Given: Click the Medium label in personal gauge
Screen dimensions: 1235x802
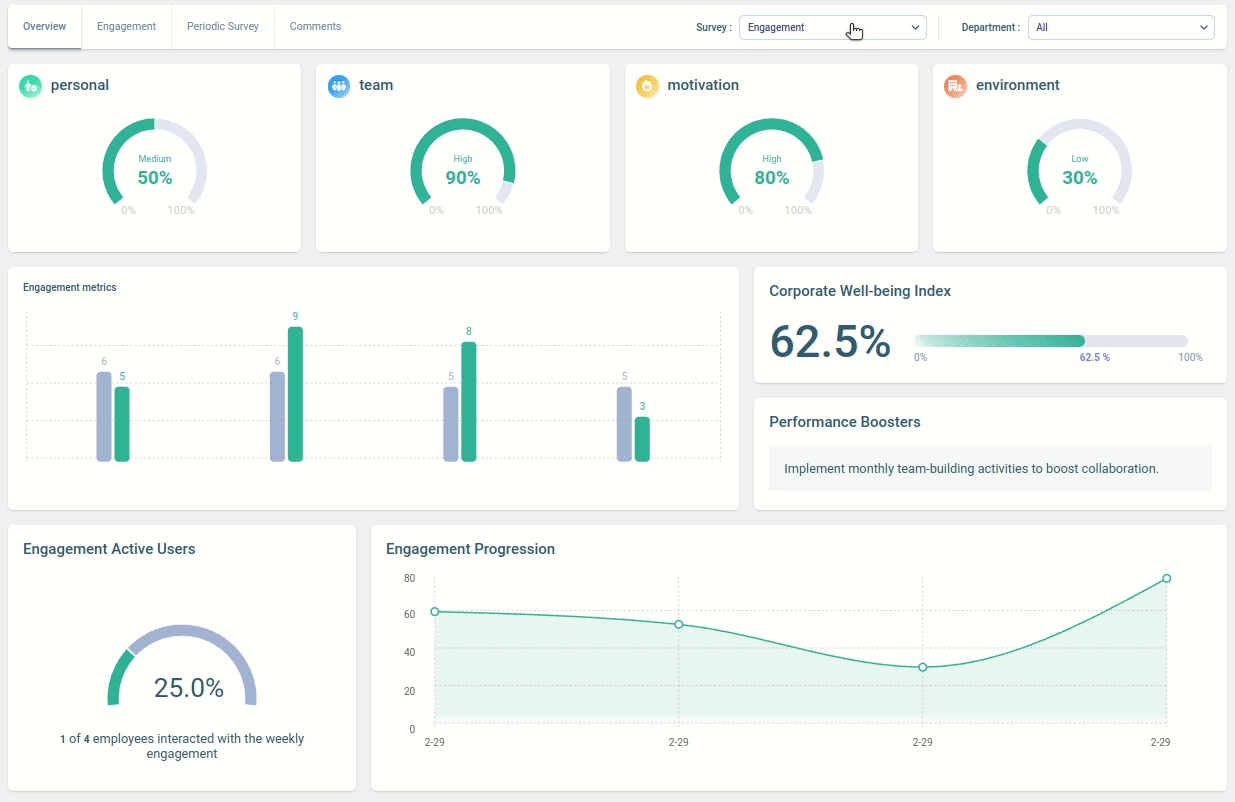Looking at the screenshot, I should (155, 159).
